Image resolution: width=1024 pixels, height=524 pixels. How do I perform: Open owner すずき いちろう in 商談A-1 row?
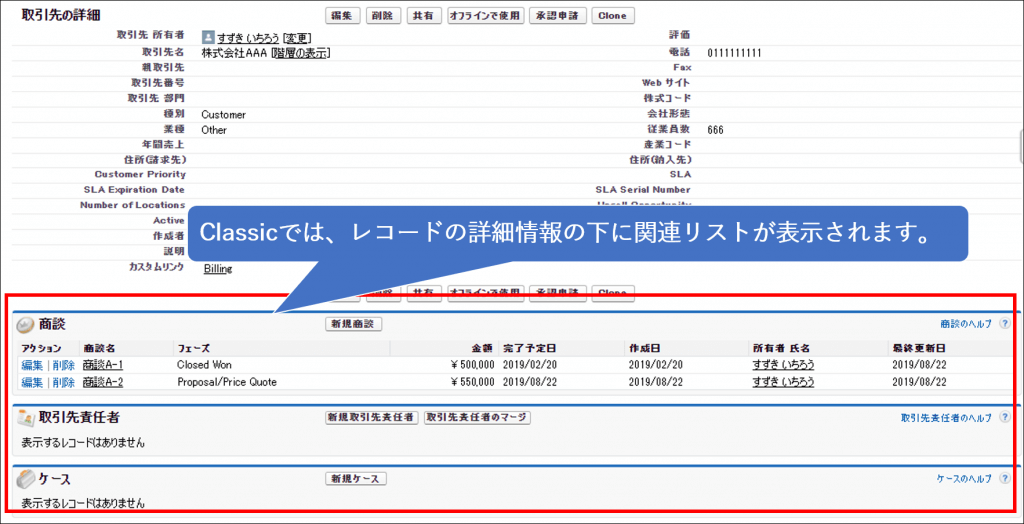coord(783,365)
